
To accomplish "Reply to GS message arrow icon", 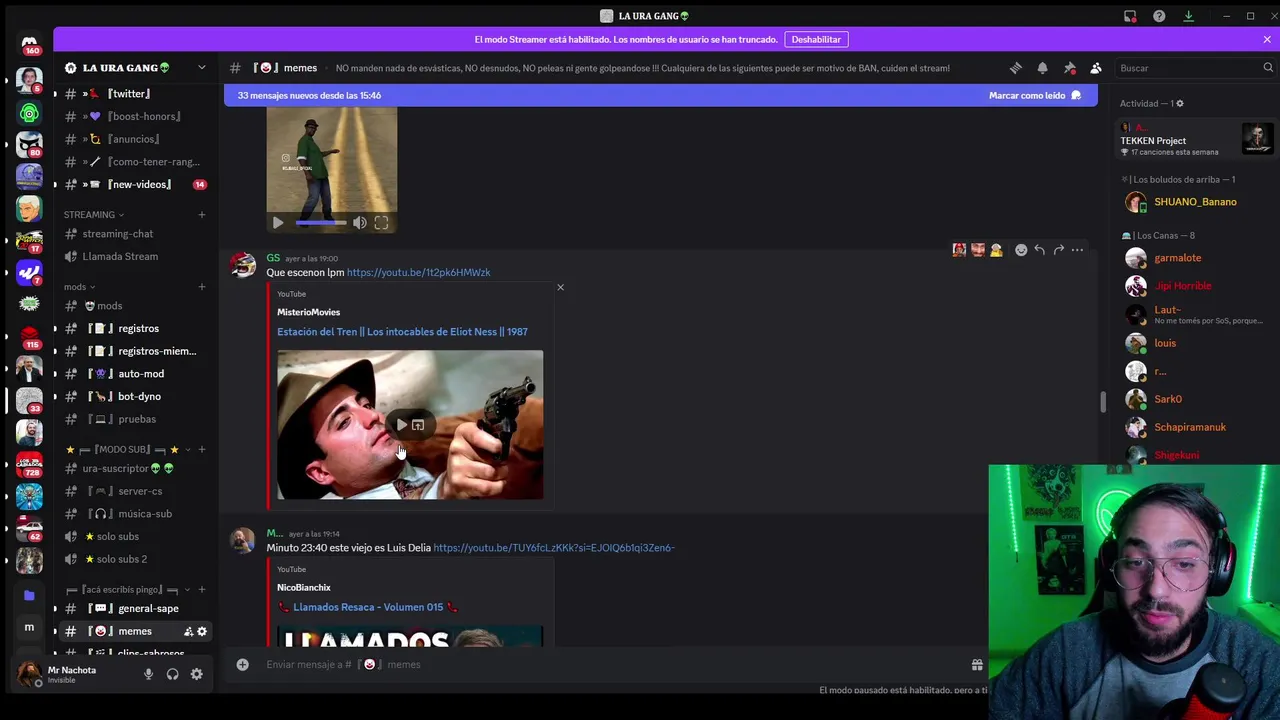I will [x=1039, y=250].
